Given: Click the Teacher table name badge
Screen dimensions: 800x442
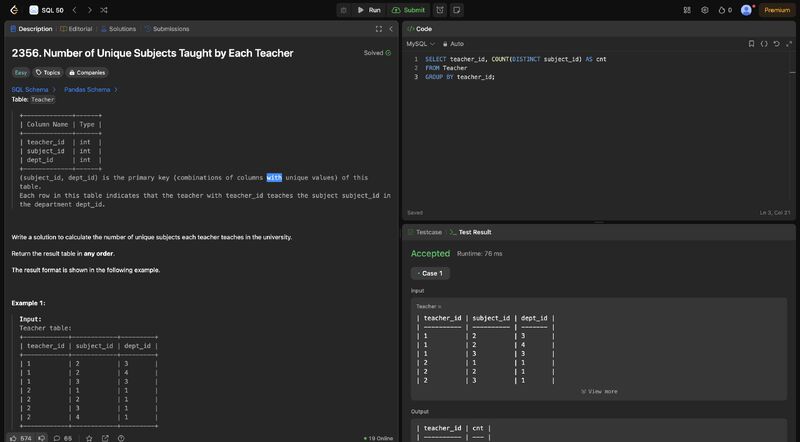Looking at the screenshot, I should tap(42, 100).
